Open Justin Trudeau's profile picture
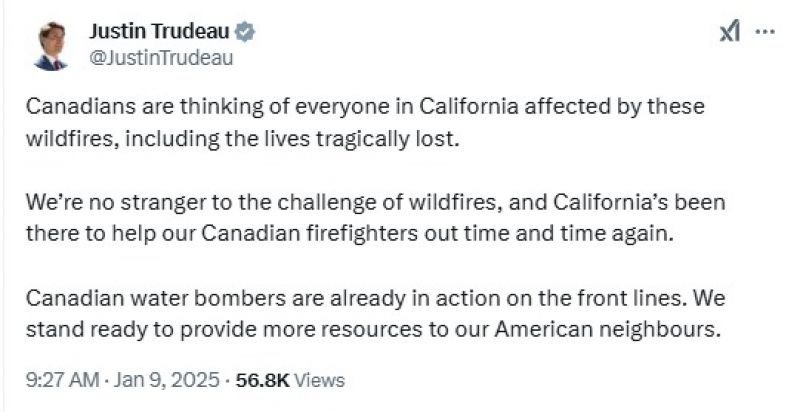Image resolution: width=800 pixels, height=412 pixels. click(x=51, y=45)
